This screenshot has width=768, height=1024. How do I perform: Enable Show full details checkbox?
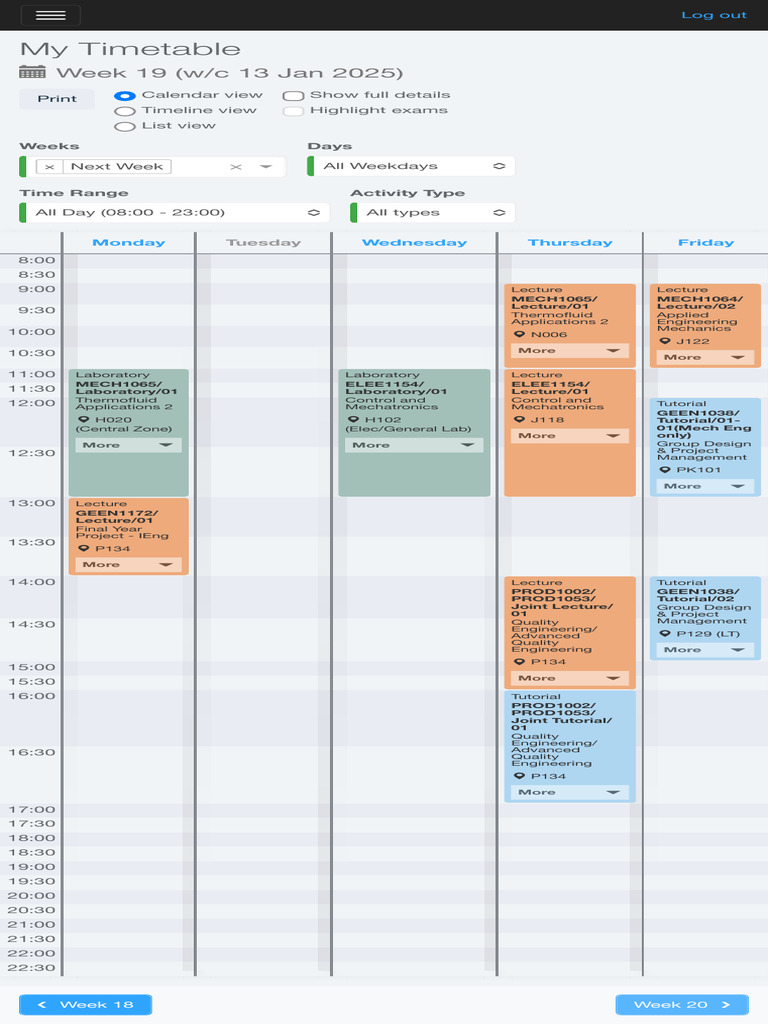(x=293, y=96)
